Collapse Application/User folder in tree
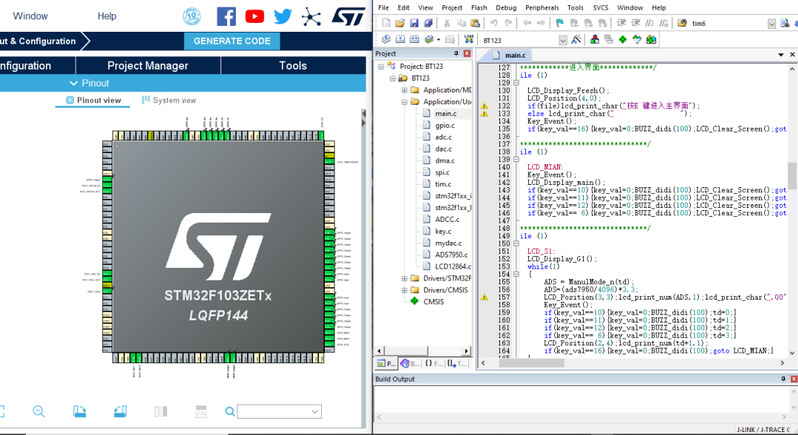 click(x=405, y=102)
